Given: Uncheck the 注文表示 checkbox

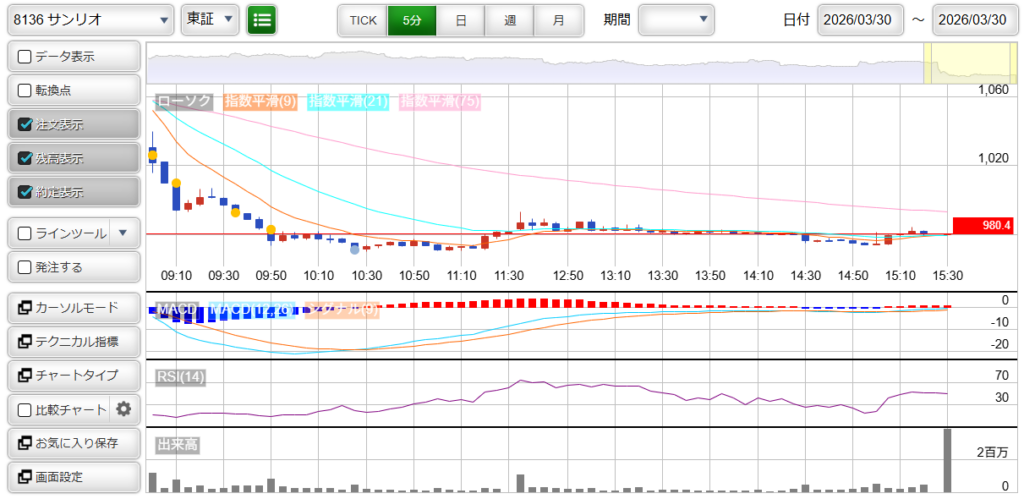Looking at the screenshot, I should coord(26,125).
